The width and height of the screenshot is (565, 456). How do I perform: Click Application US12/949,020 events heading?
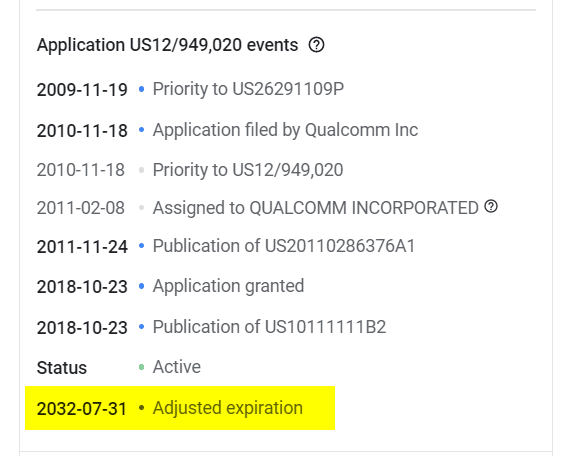(168, 45)
